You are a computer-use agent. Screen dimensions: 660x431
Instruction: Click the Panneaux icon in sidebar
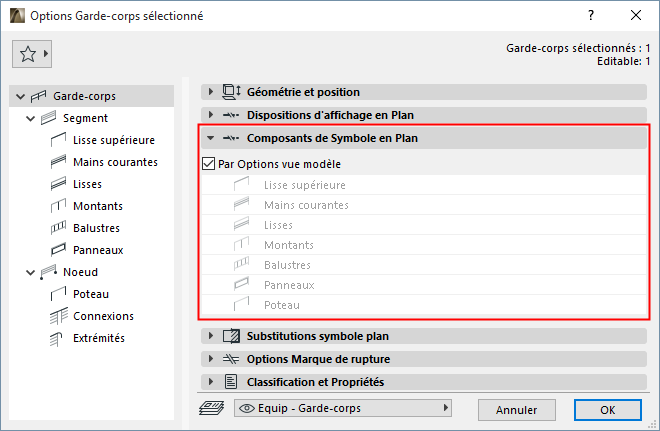tap(58, 250)
